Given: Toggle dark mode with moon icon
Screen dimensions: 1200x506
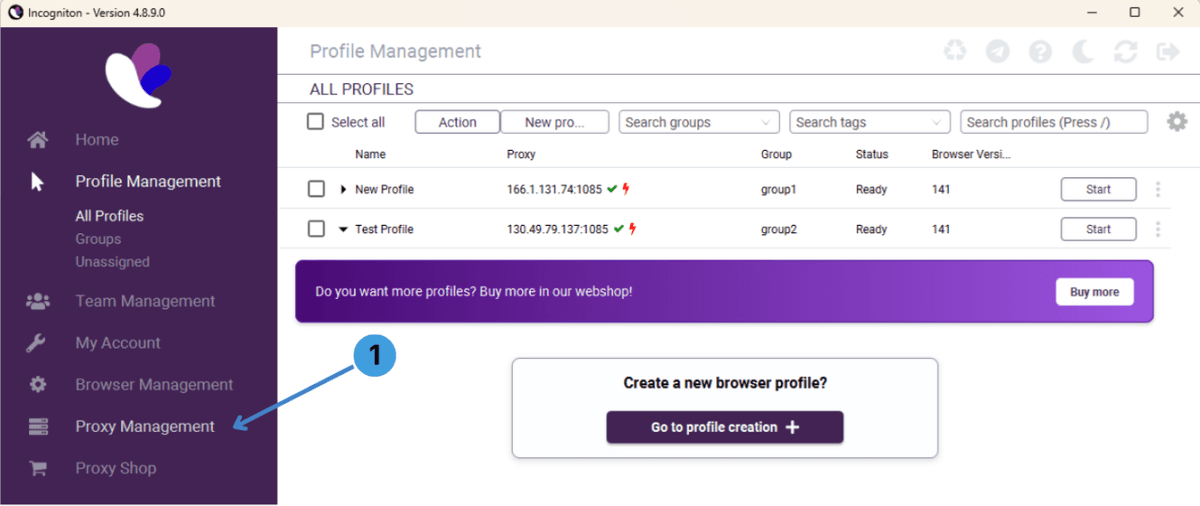Looking at the screenshot, I should point(1084,51).
